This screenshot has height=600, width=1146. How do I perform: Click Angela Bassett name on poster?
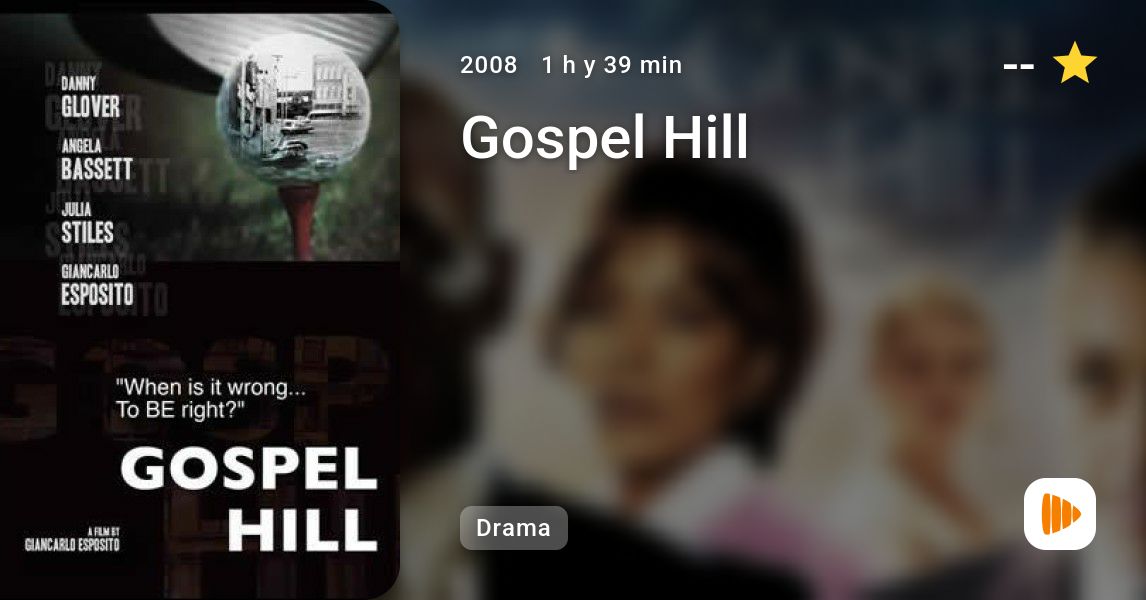tap(96, 159)
